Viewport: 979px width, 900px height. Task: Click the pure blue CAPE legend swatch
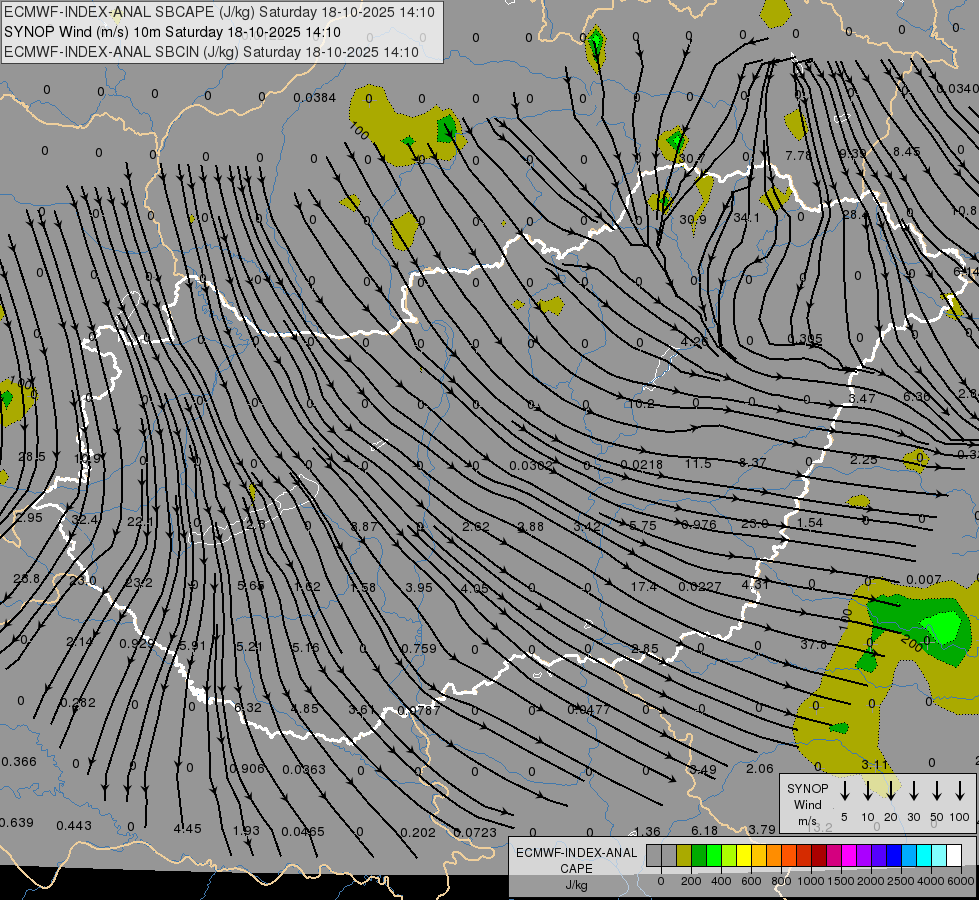894,855
